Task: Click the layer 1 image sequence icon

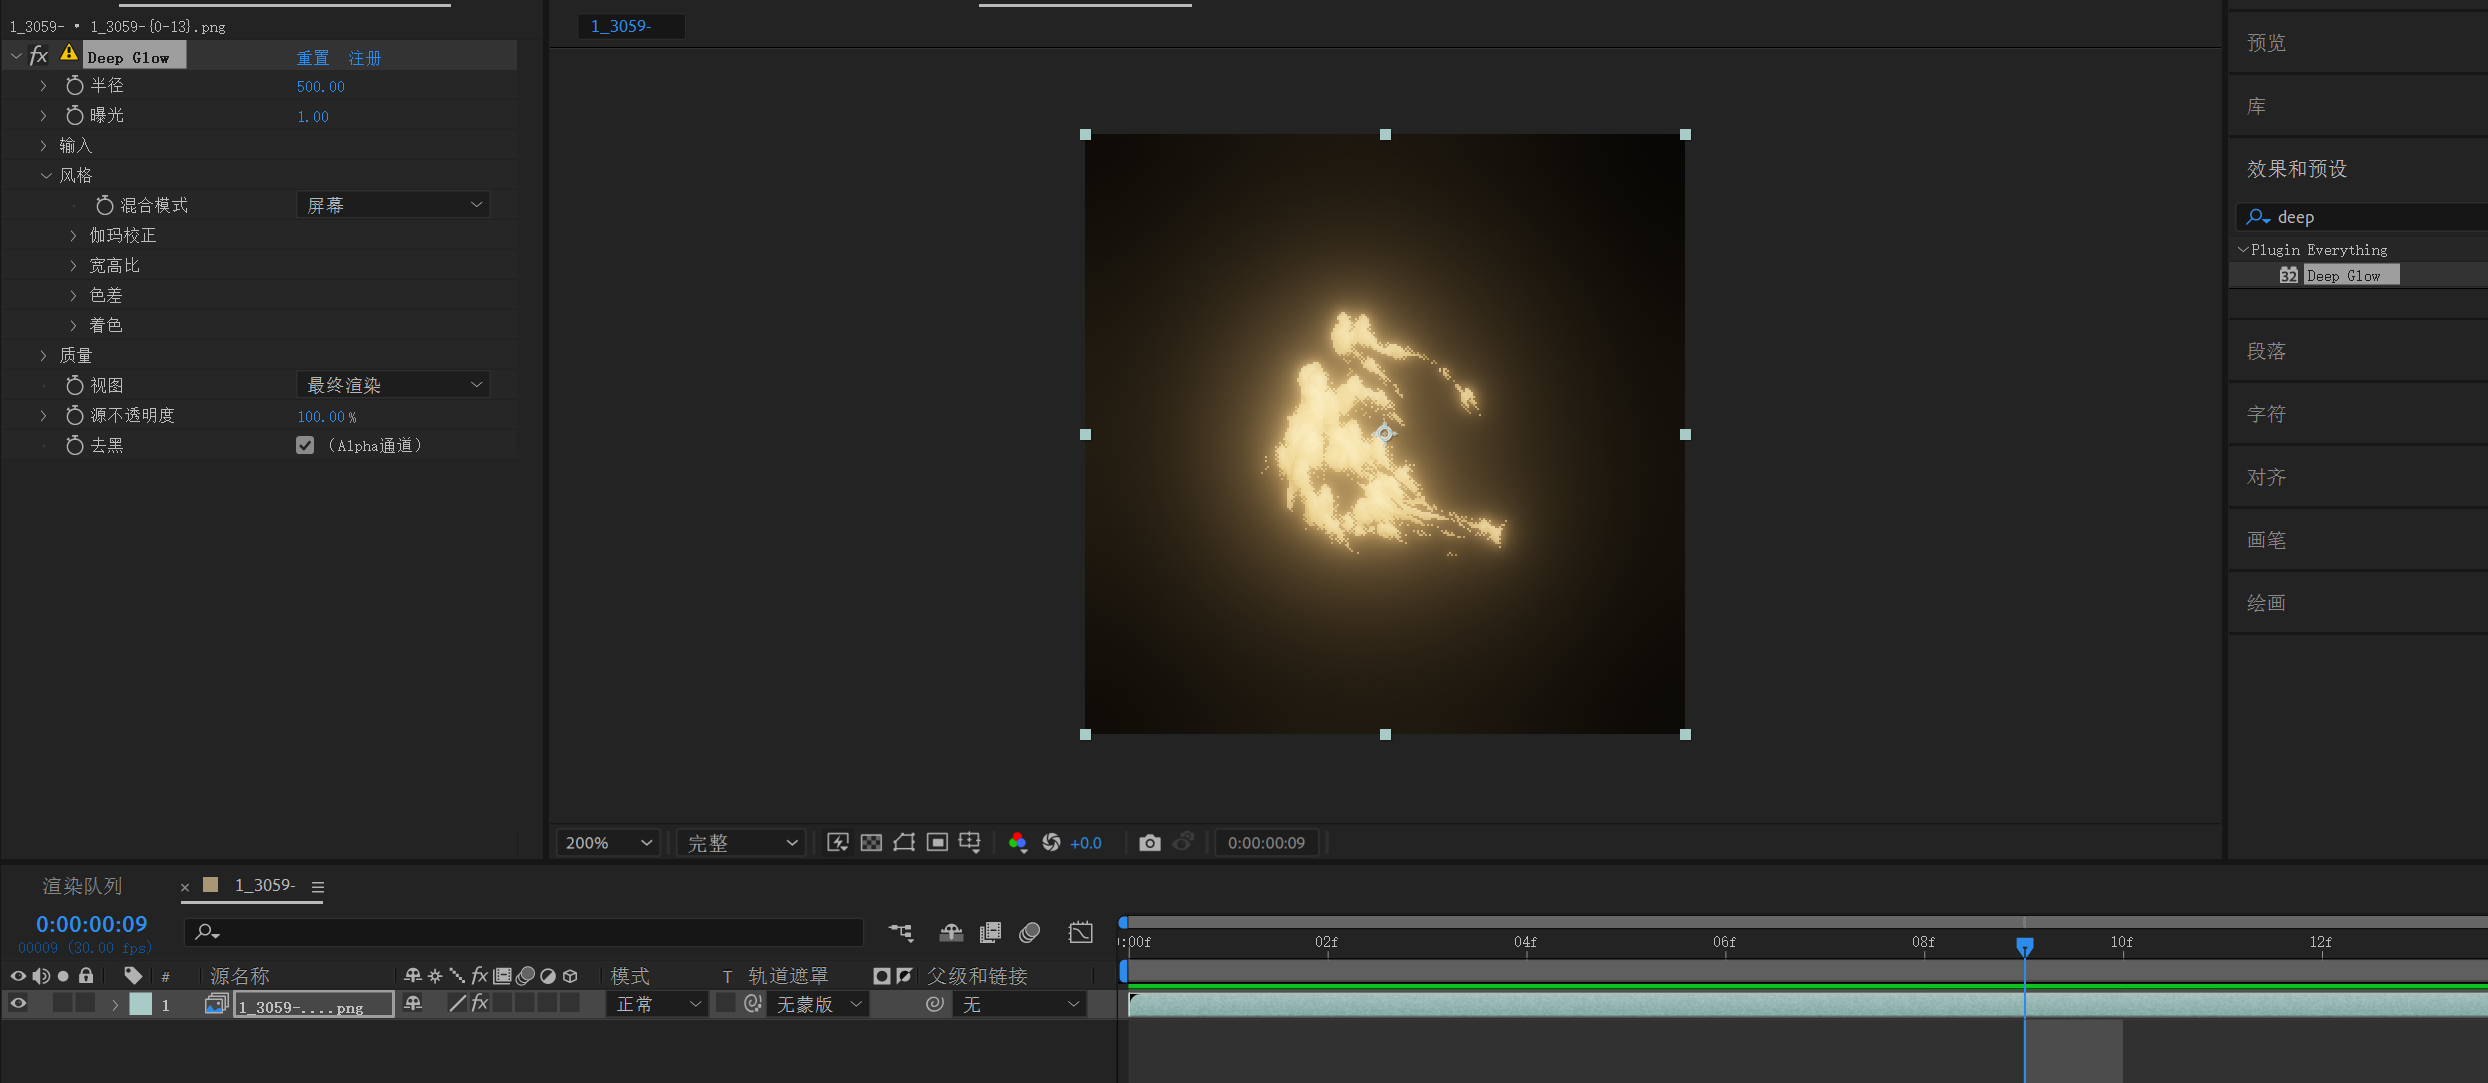Action: click(x=216, y=1004)
